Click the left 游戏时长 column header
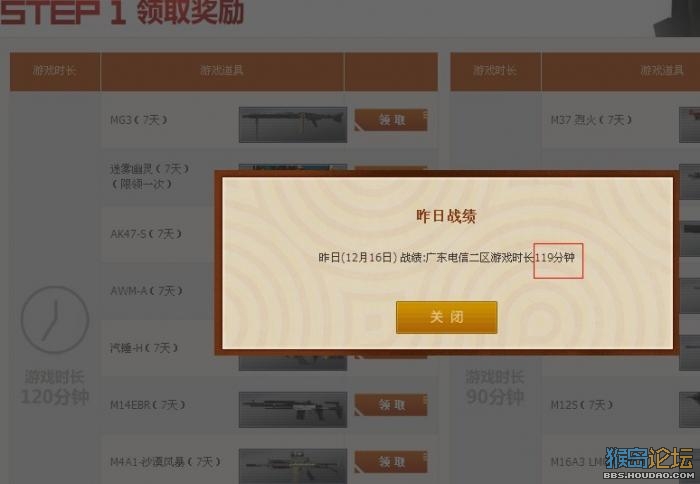 click(55, 71)
